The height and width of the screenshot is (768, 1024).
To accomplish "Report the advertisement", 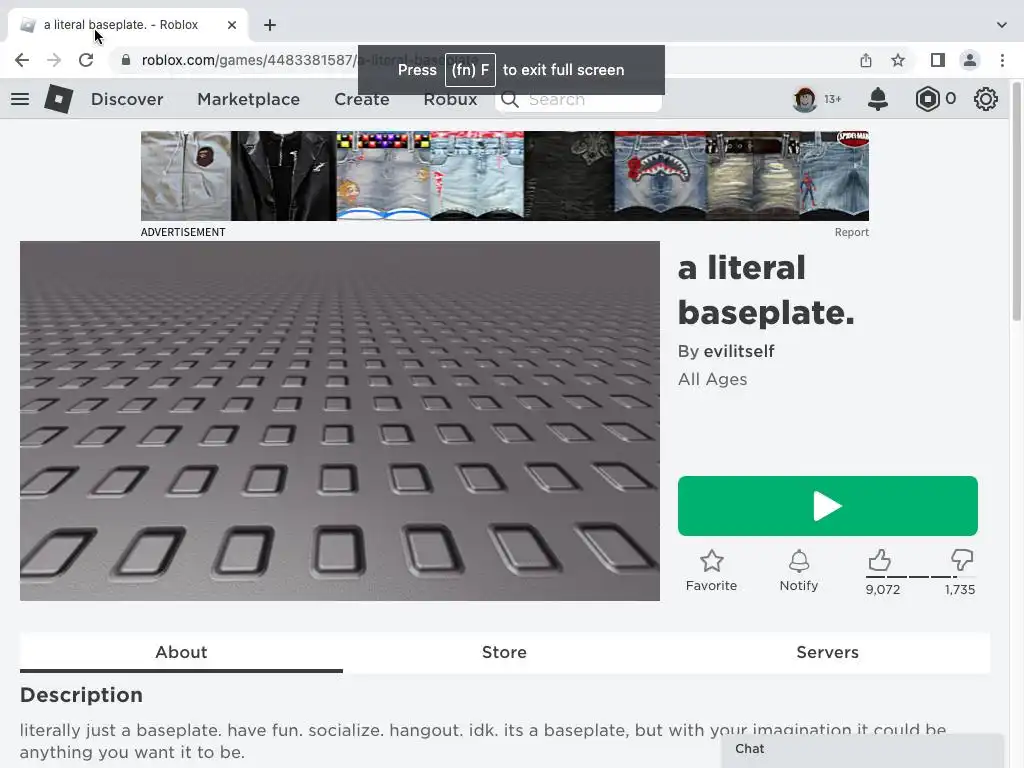I will 852,232.
